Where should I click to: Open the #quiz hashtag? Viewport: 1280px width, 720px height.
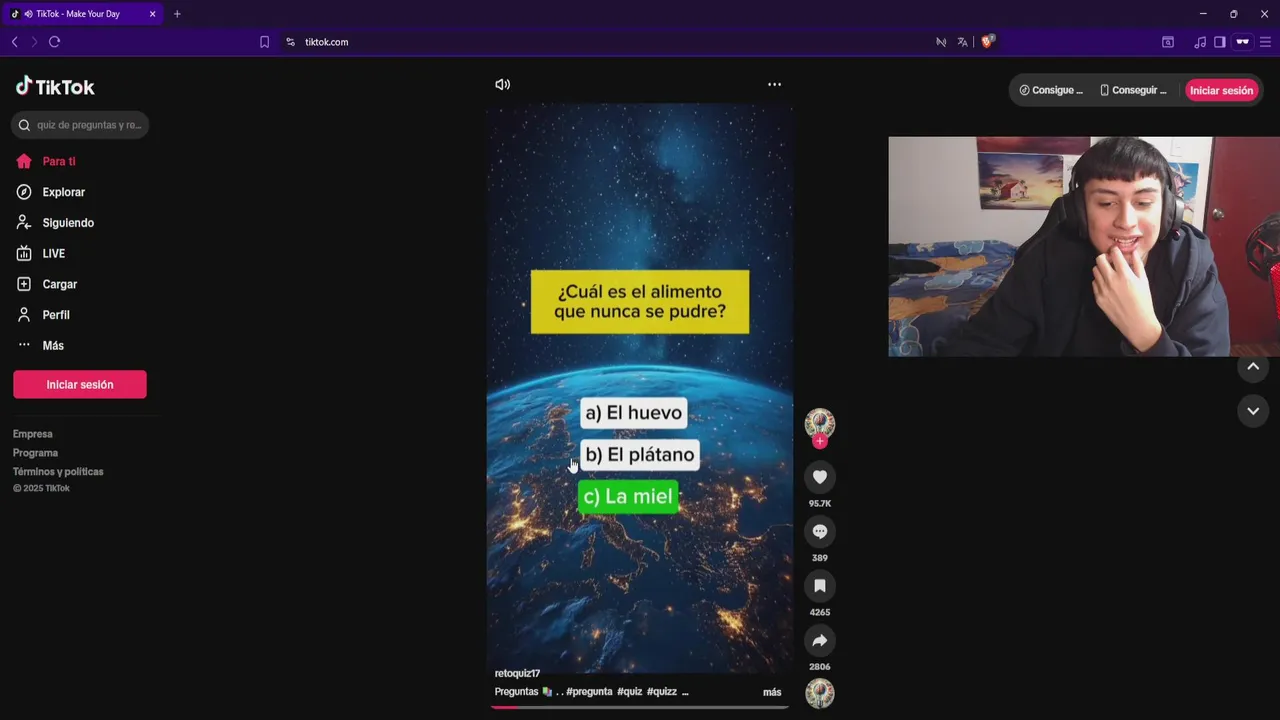coord(630,692)
